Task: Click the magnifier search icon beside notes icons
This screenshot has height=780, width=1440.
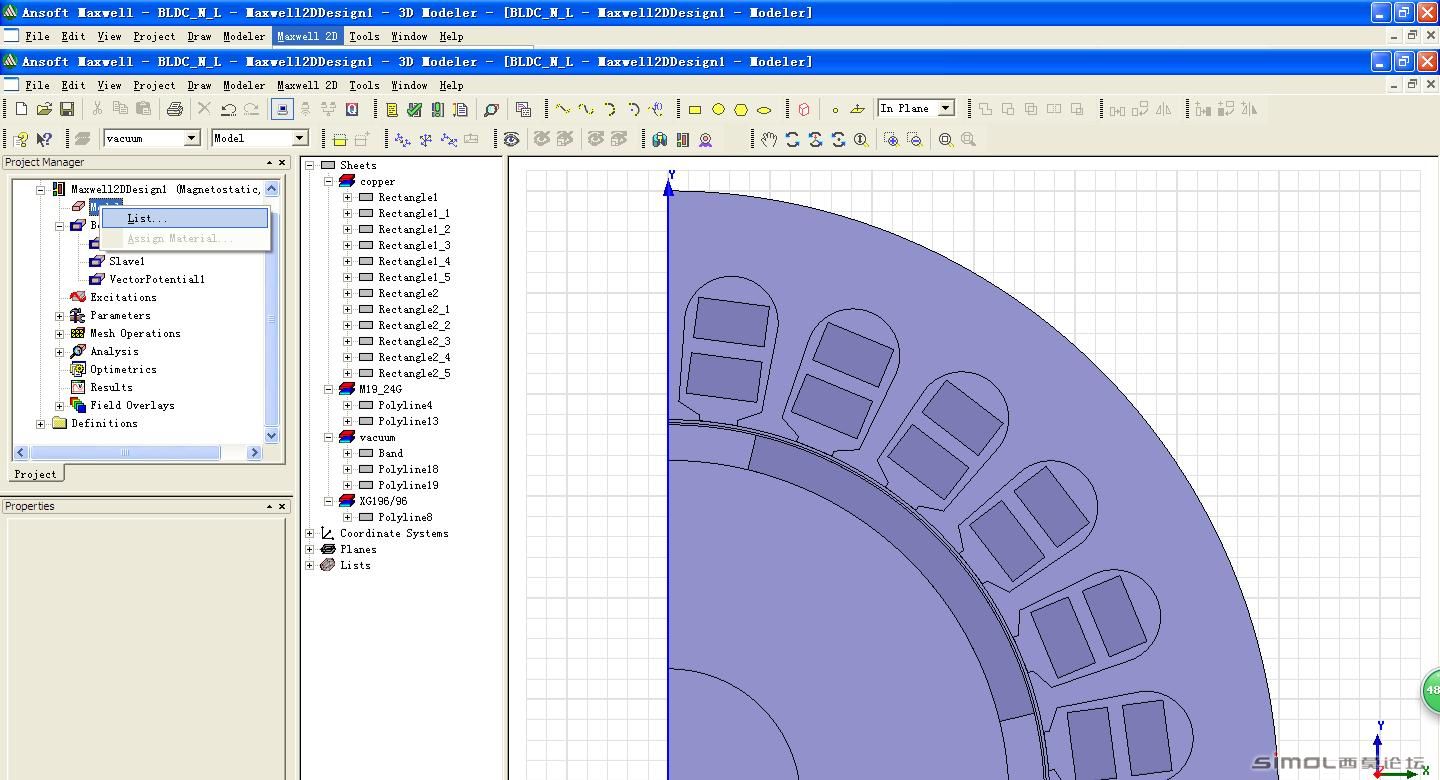Action: click(x=491, y=109)
